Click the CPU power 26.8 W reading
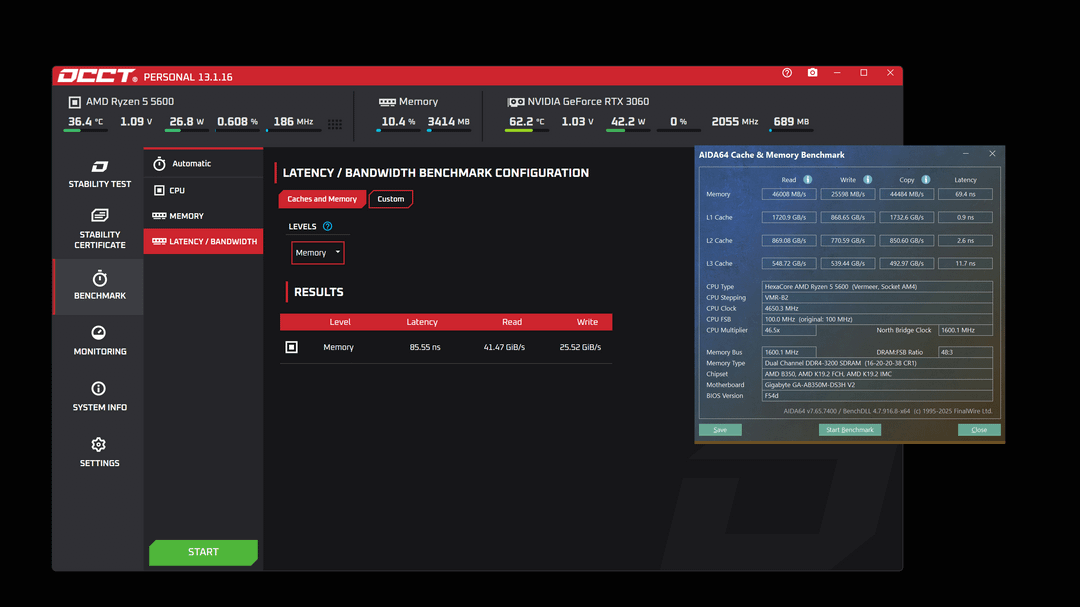The height and width of the screenshot is (607, 1080). point(186,122)
